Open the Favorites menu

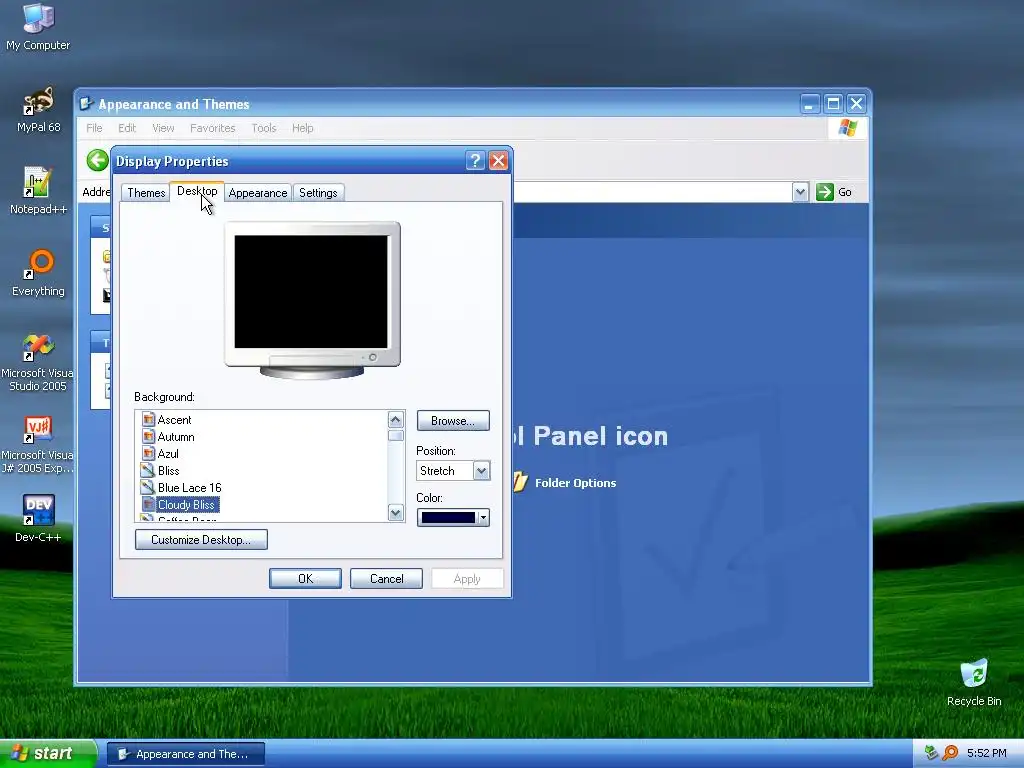[x=212, y=128]
